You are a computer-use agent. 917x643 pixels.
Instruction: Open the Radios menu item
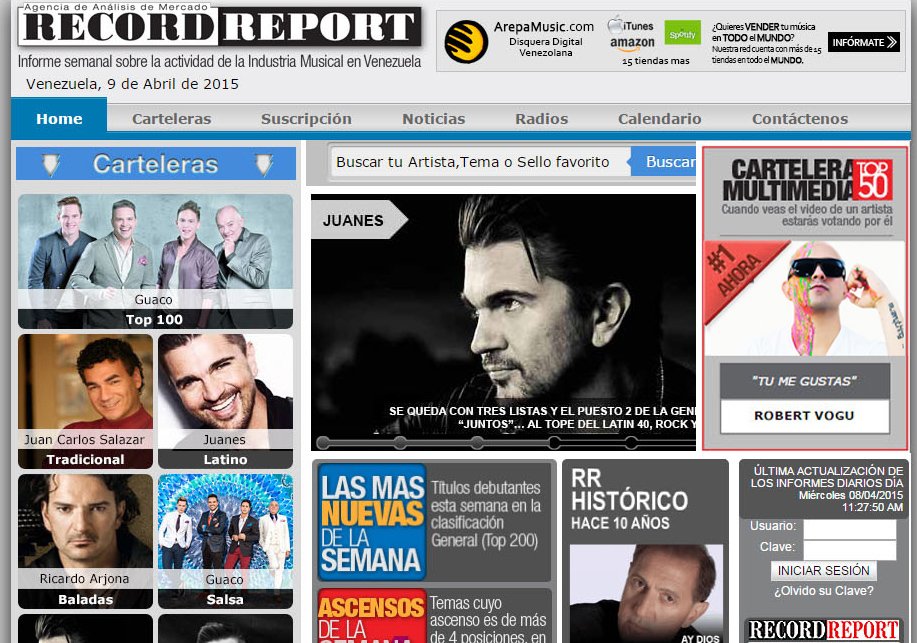(x=542, y=119)
